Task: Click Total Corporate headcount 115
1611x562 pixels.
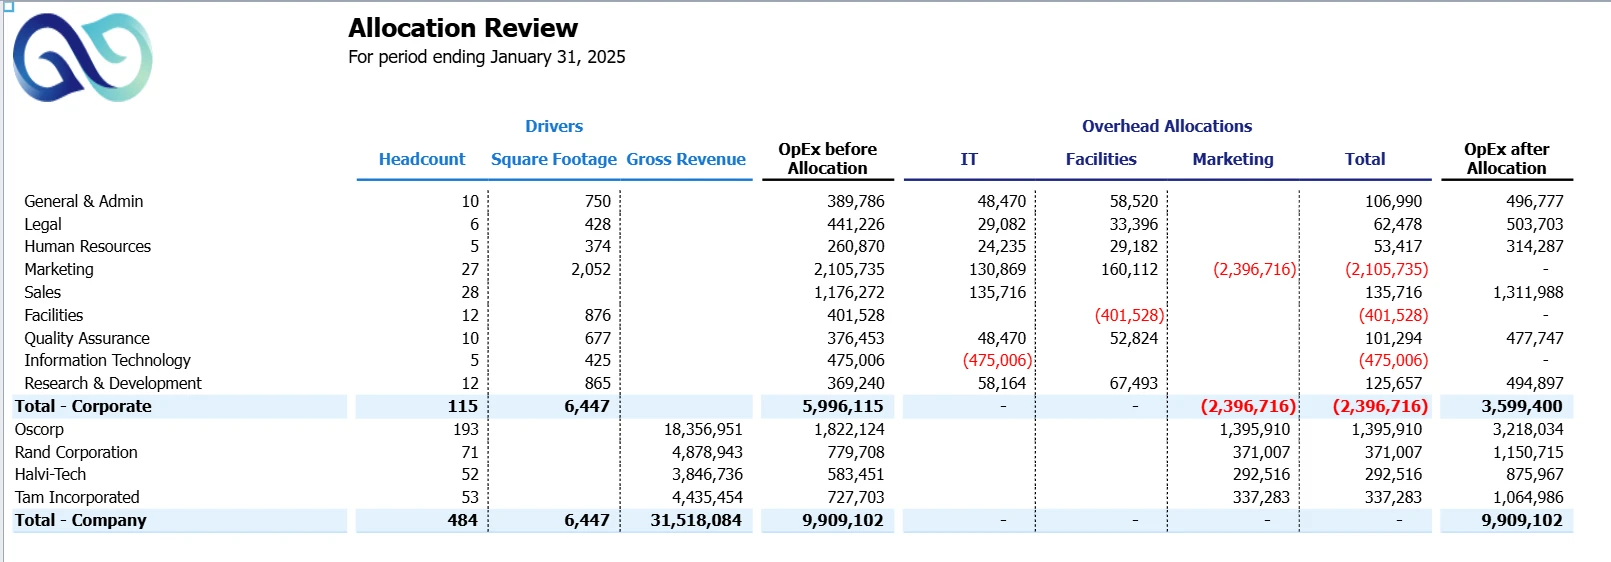Action: pos(463,406)
